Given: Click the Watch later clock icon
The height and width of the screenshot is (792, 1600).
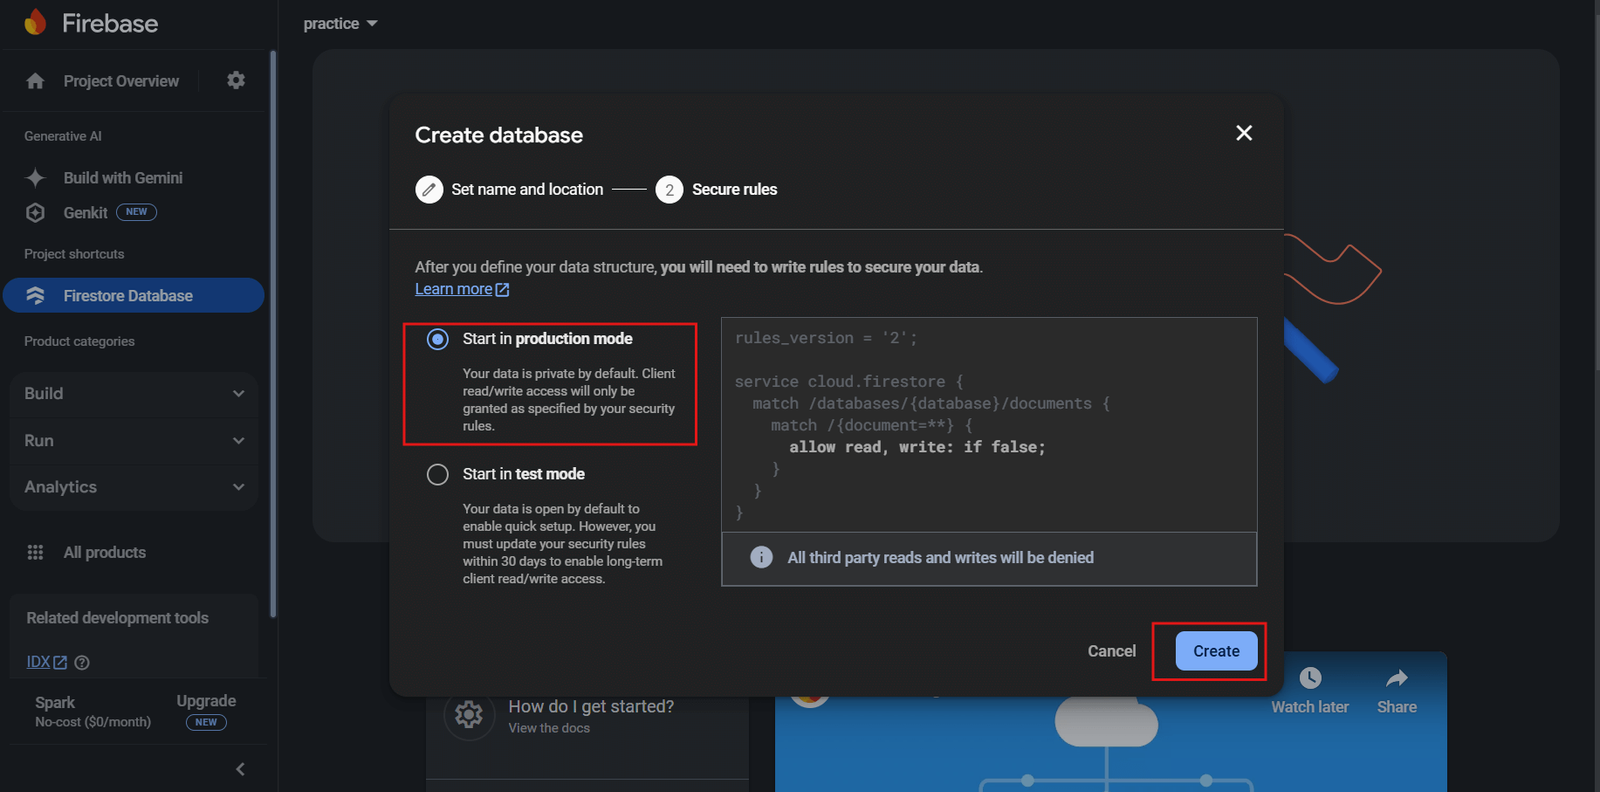Looking at the screenshot, I should [x=1310, y=679].
